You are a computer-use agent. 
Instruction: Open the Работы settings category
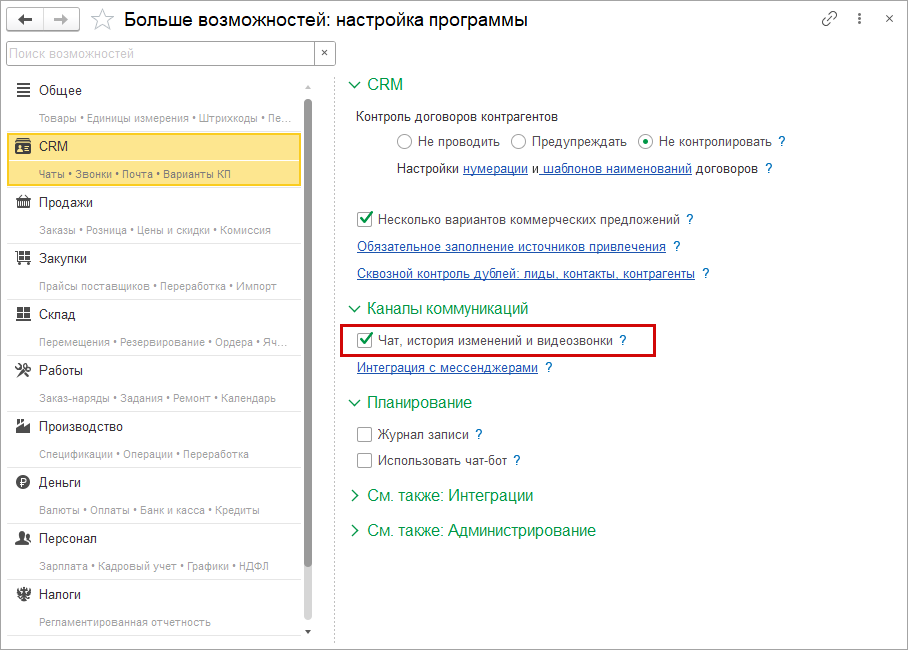pos(154,383)
